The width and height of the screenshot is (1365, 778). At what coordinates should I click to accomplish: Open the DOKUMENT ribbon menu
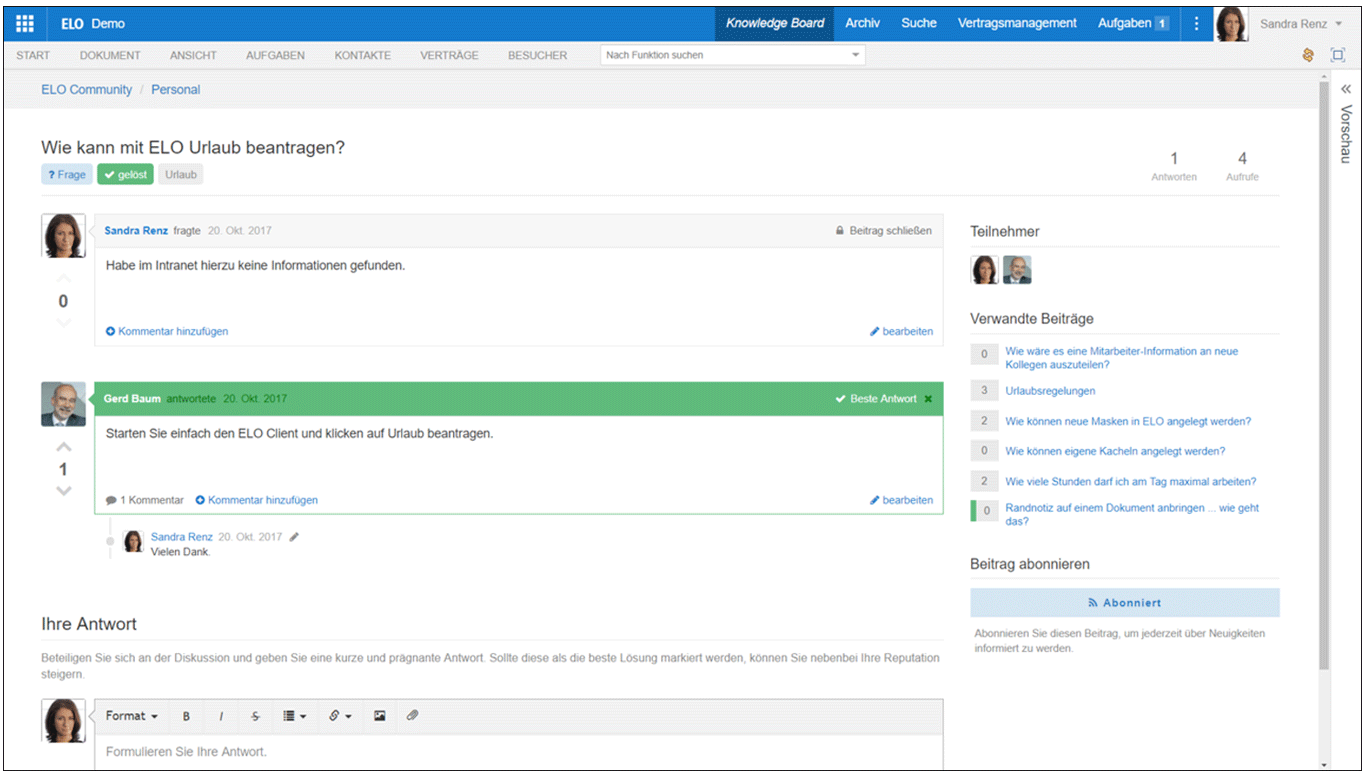110,55
